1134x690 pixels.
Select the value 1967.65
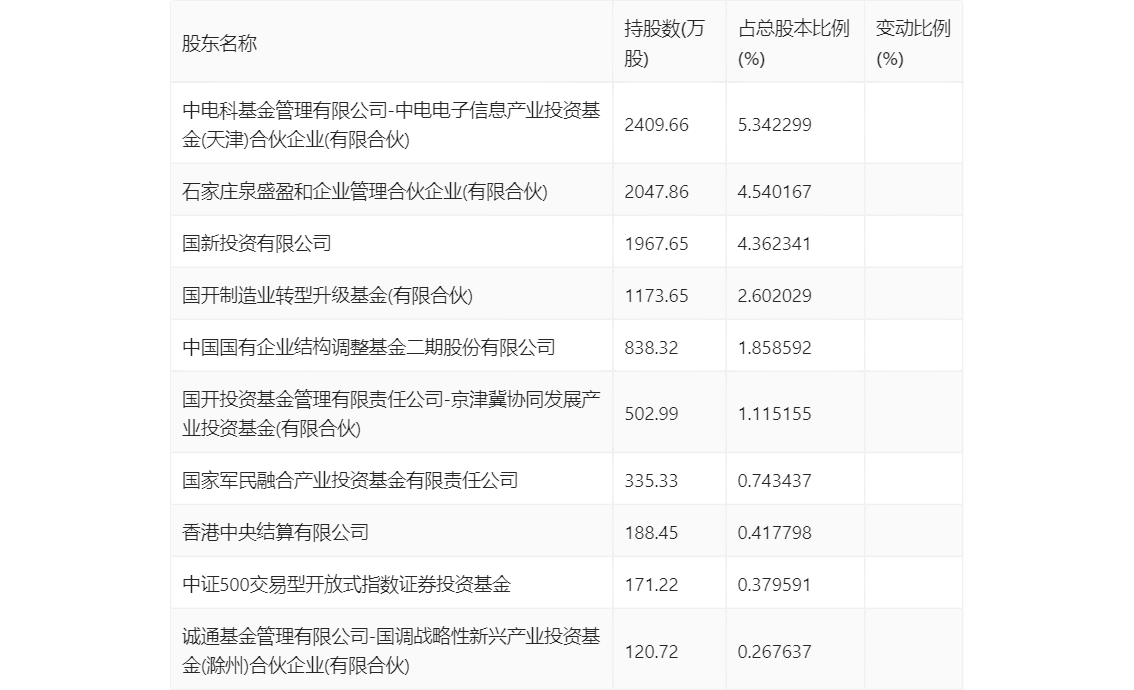click(657, 244)
